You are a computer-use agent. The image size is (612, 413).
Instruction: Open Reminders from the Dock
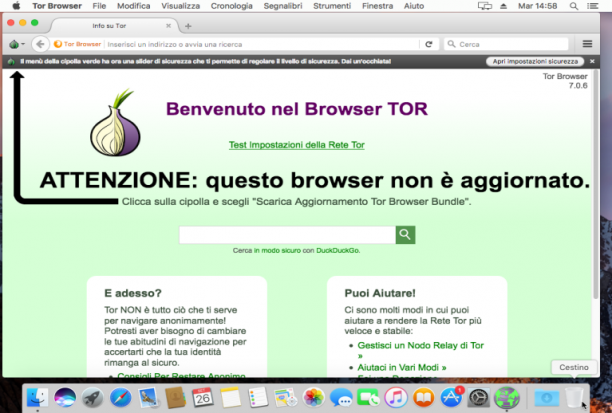258,398
